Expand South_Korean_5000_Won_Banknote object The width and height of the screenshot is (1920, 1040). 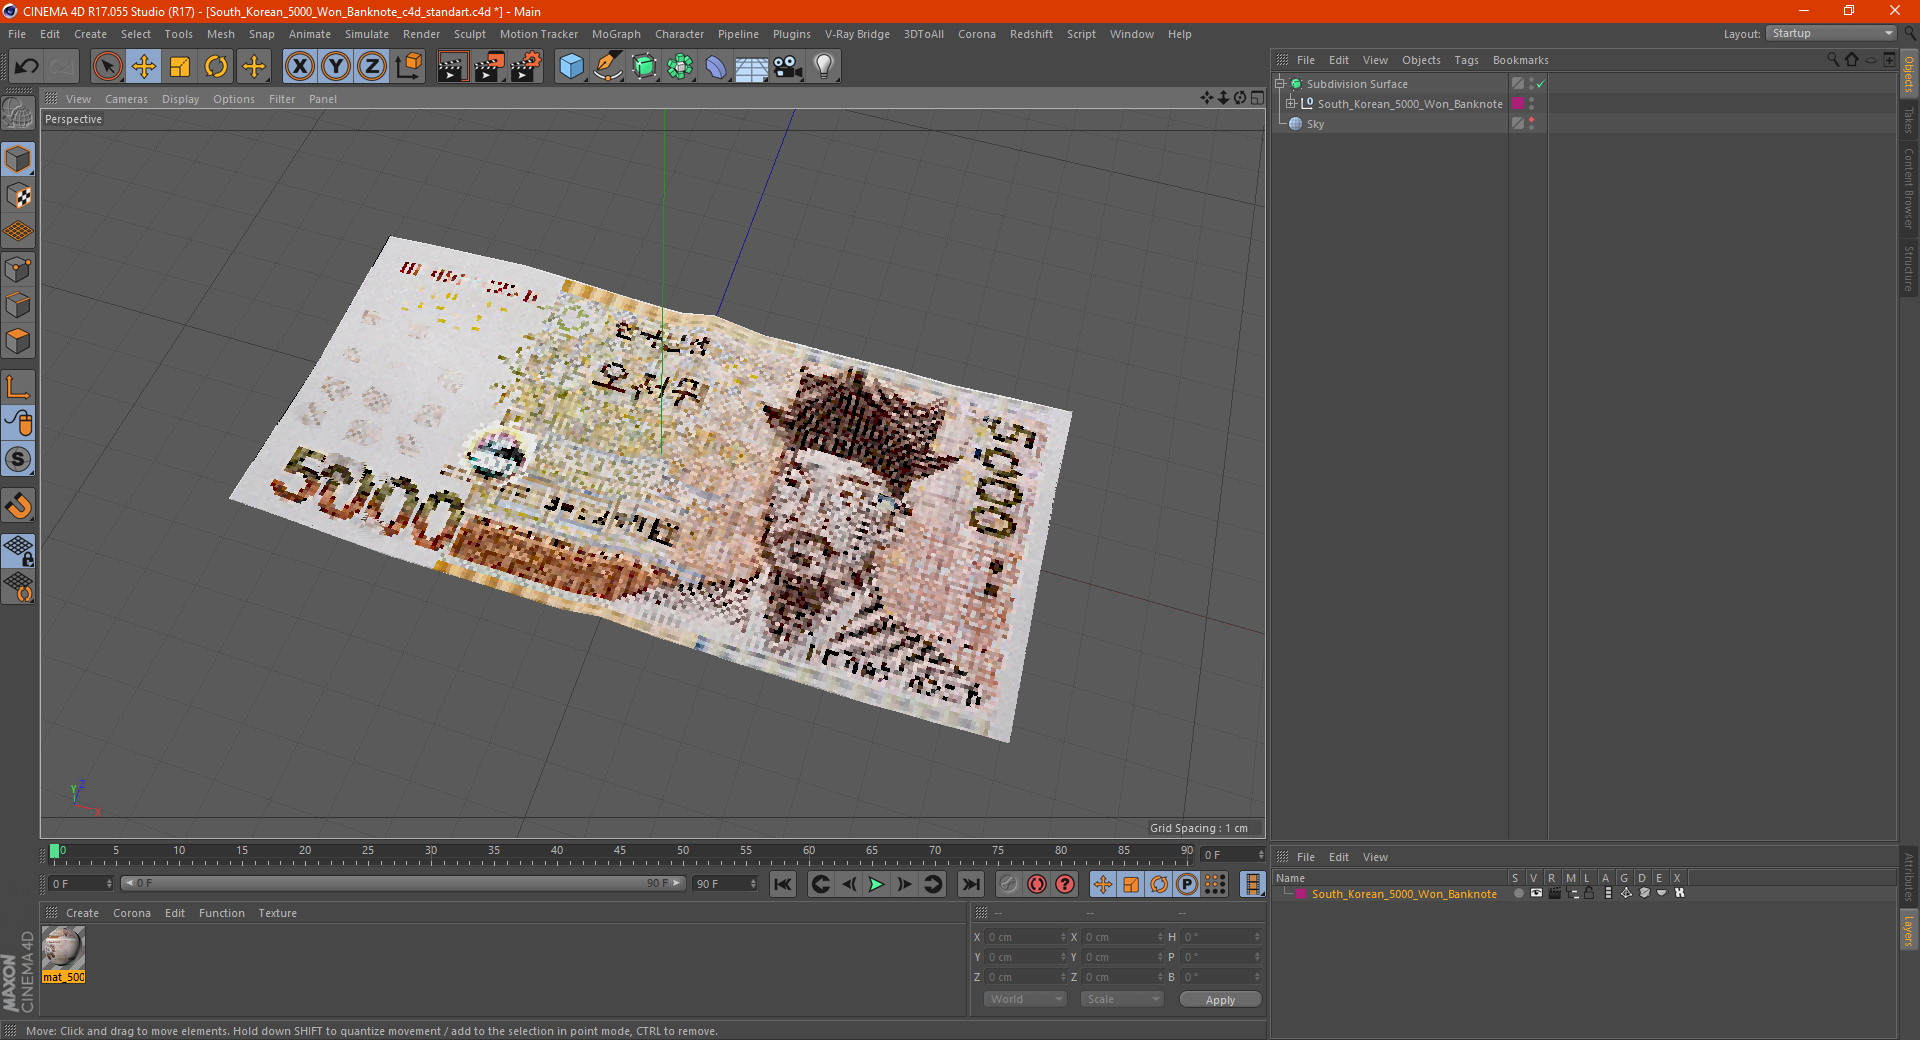pyautogui.click(x=1291, y=104)
